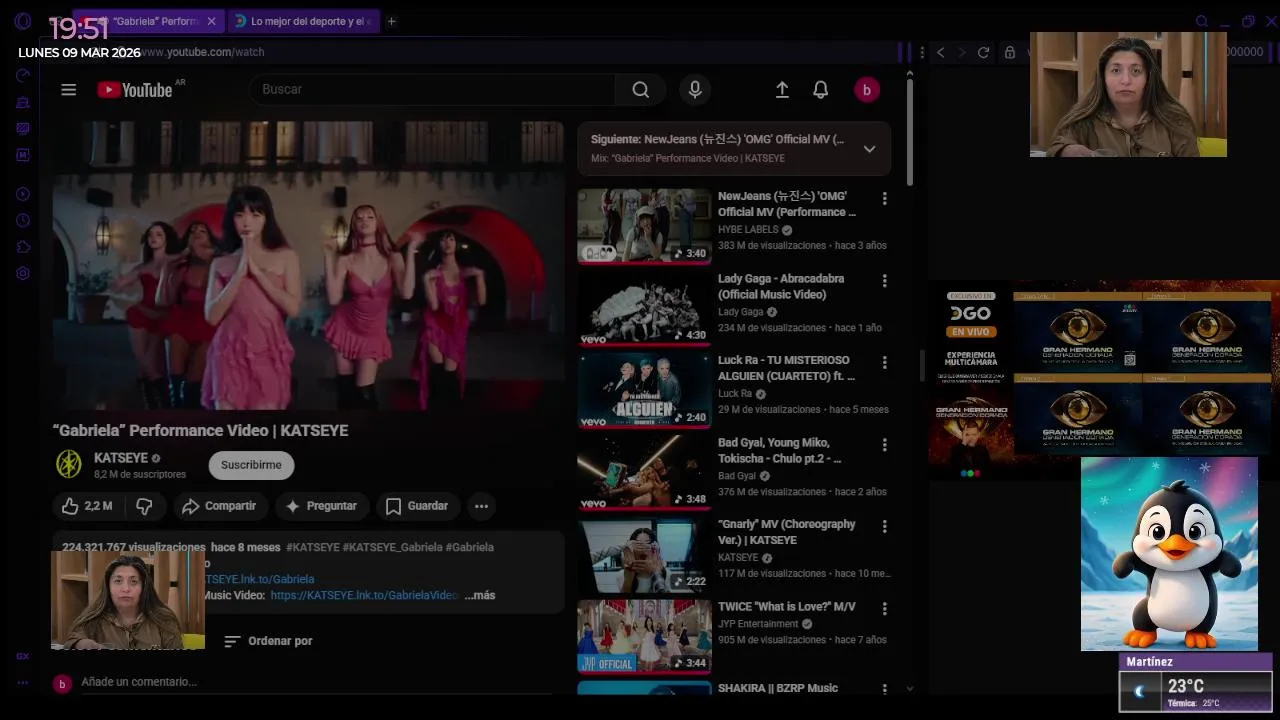Click the Opera GX logo in the corner
Image resolution: width=1280 pixels, height=720 pixels.
click(23, 21)
